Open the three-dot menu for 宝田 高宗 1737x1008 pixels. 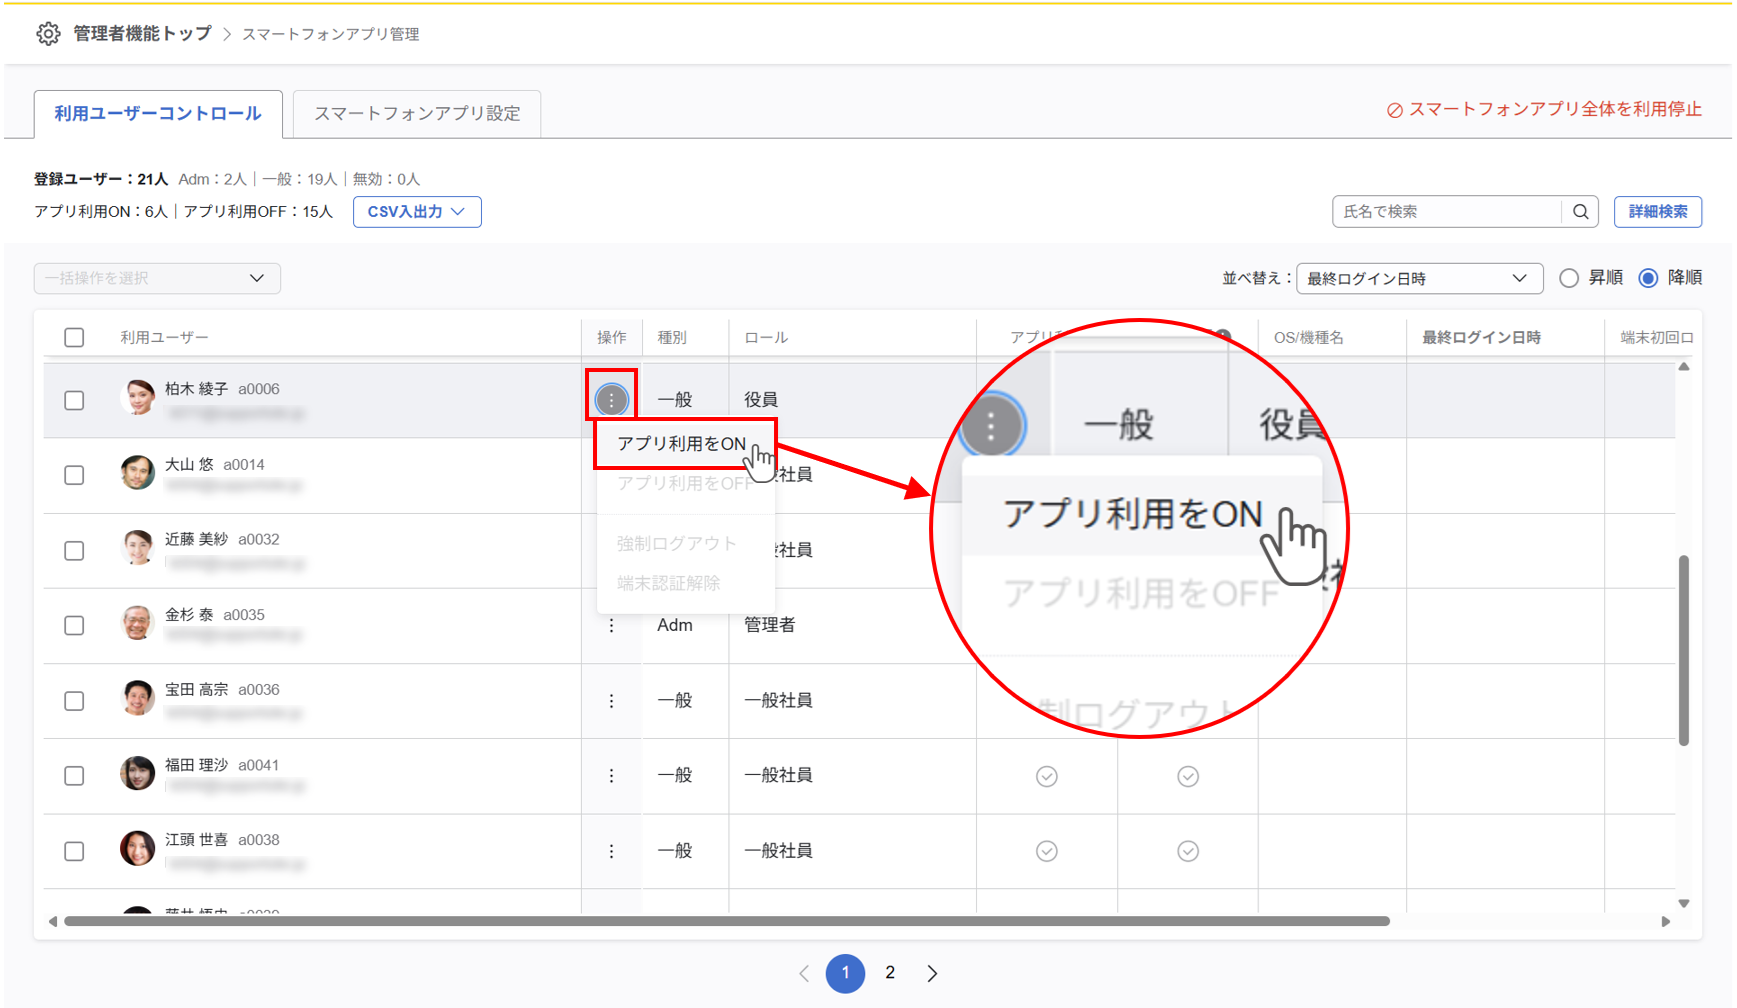(x=611, y=701)
